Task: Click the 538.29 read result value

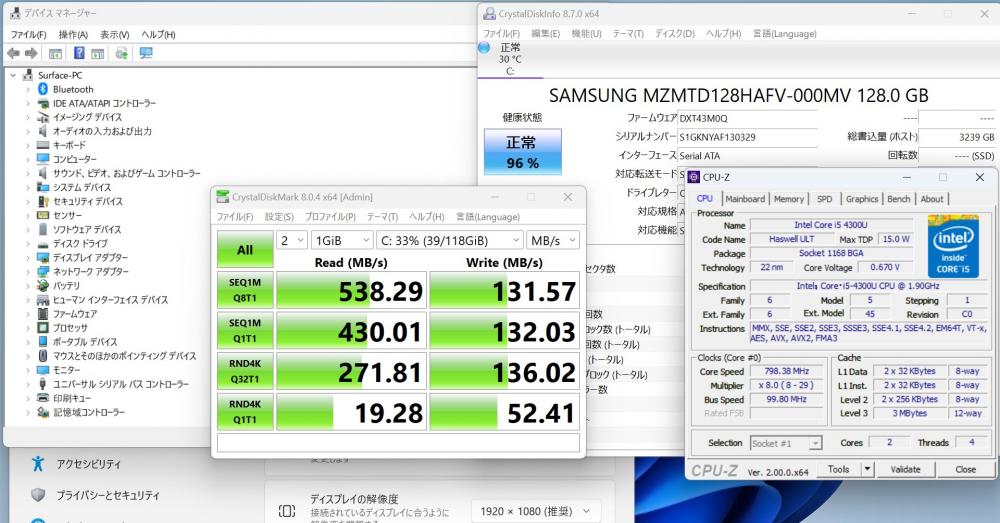Action: [351, 291]
